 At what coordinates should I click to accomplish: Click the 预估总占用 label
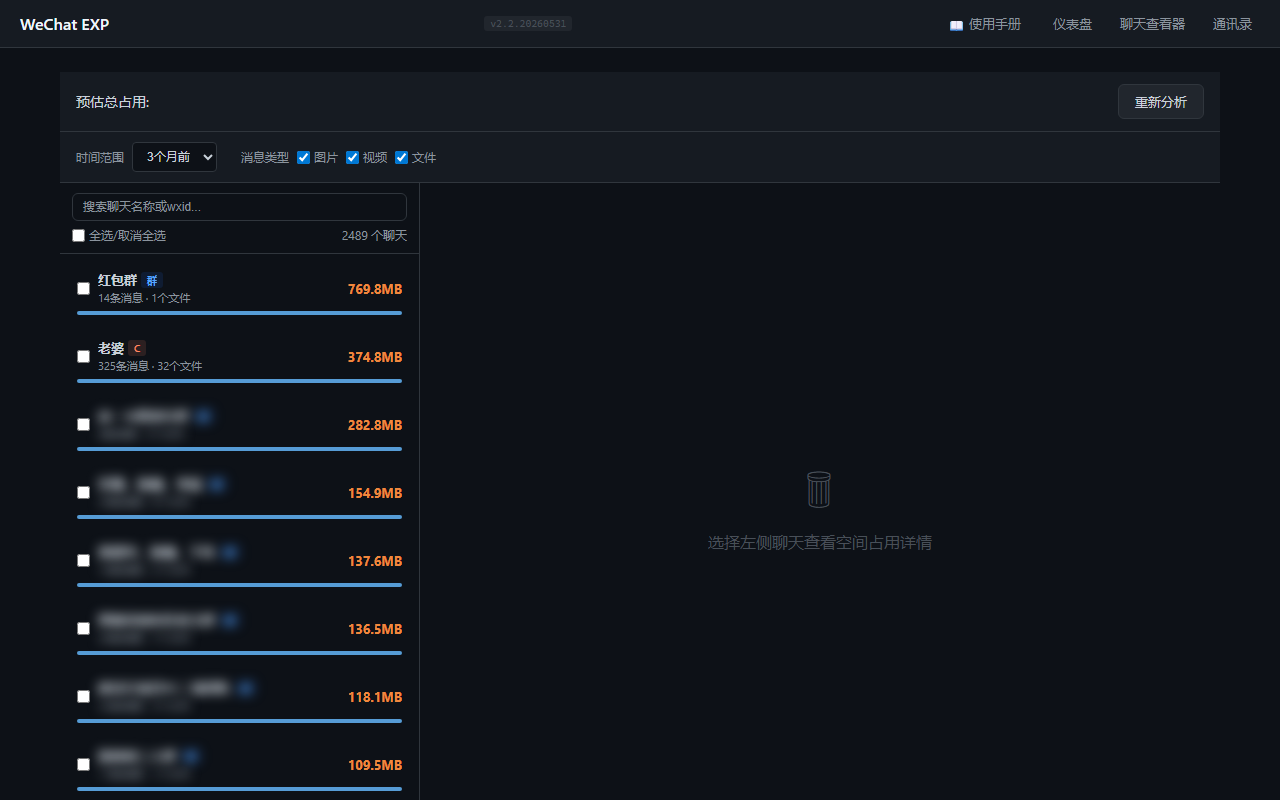tap(112, 102)
